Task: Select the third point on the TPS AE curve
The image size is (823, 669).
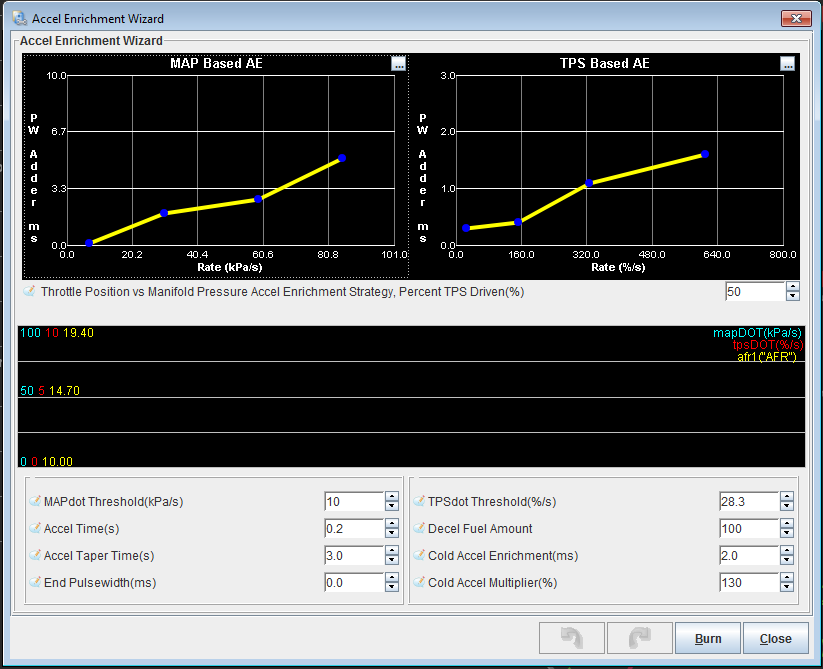Action: point(589,183)
